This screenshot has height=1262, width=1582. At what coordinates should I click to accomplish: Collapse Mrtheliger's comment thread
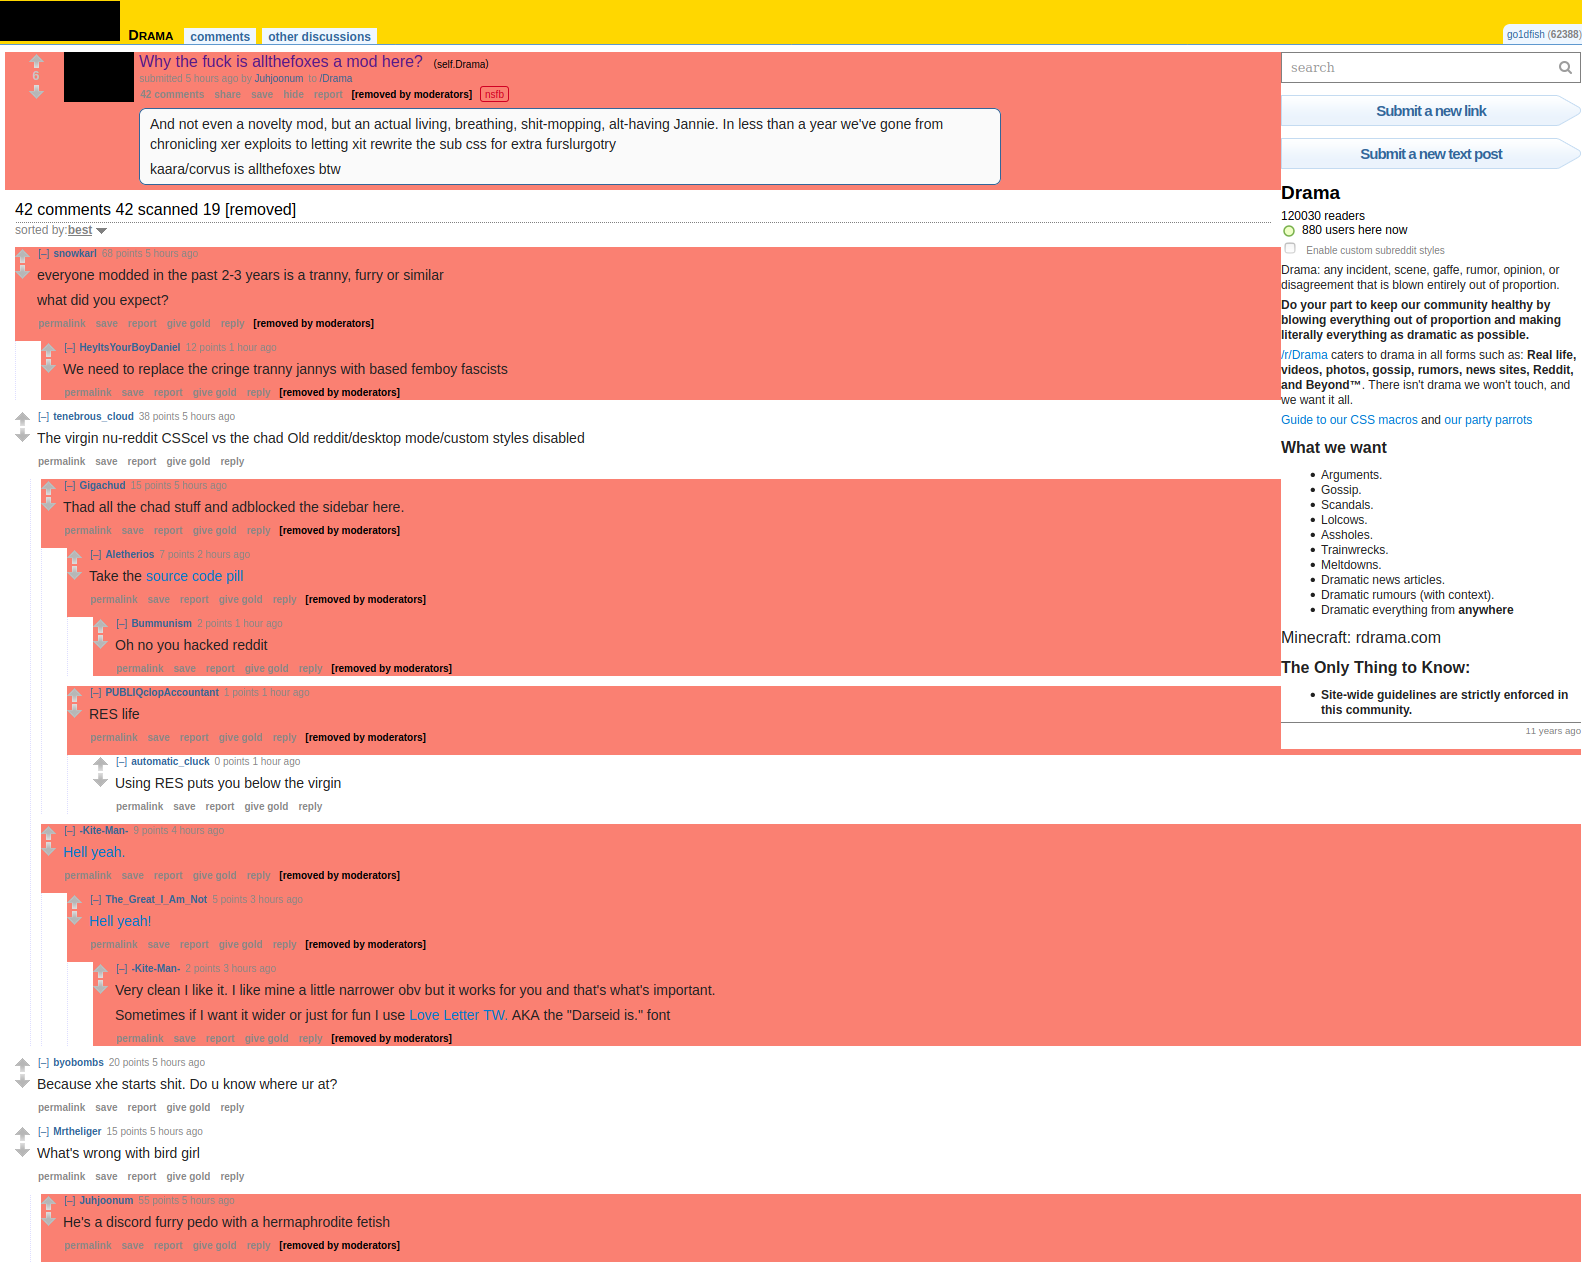(44, 1132)
